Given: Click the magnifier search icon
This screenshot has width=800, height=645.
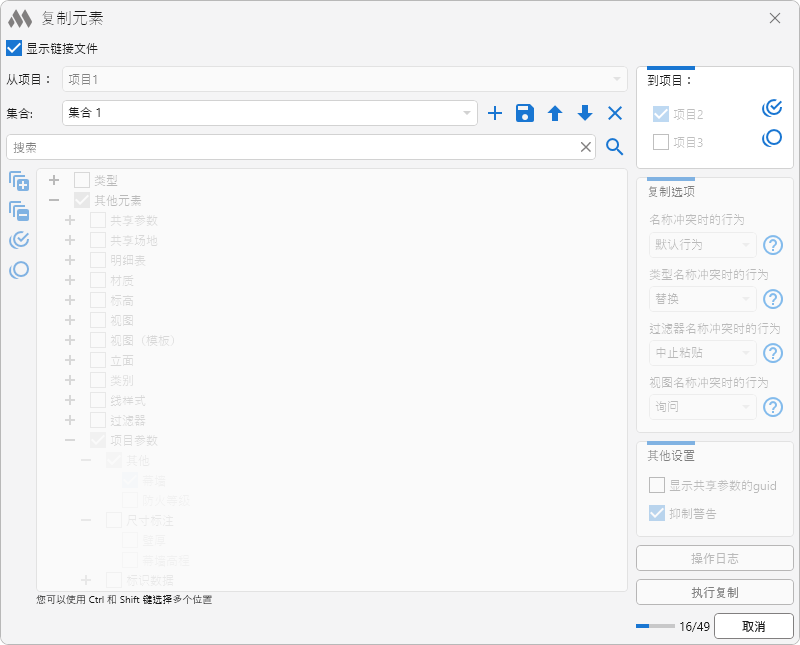Looking at the screenshot, I should pos(615,148).
